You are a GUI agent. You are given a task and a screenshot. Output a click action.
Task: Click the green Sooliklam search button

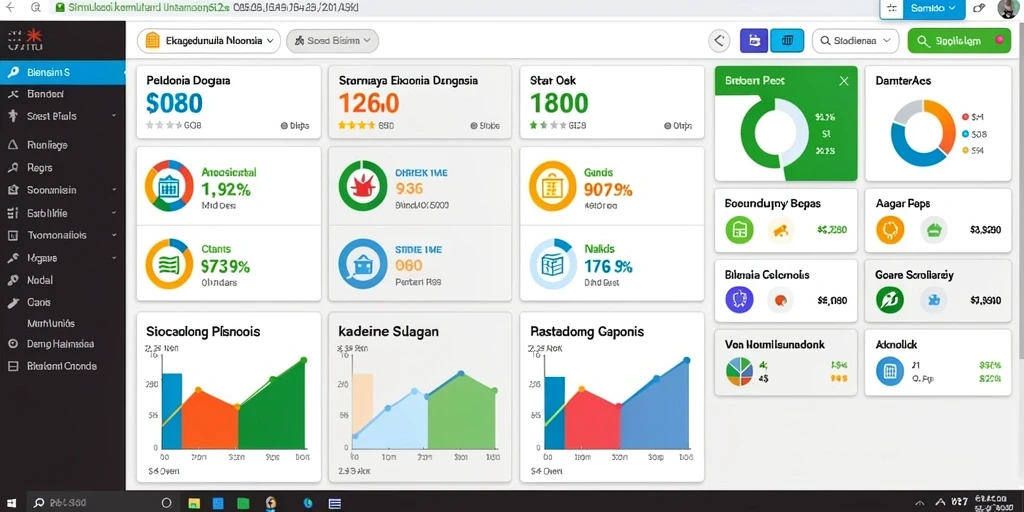tap(959, 40)
